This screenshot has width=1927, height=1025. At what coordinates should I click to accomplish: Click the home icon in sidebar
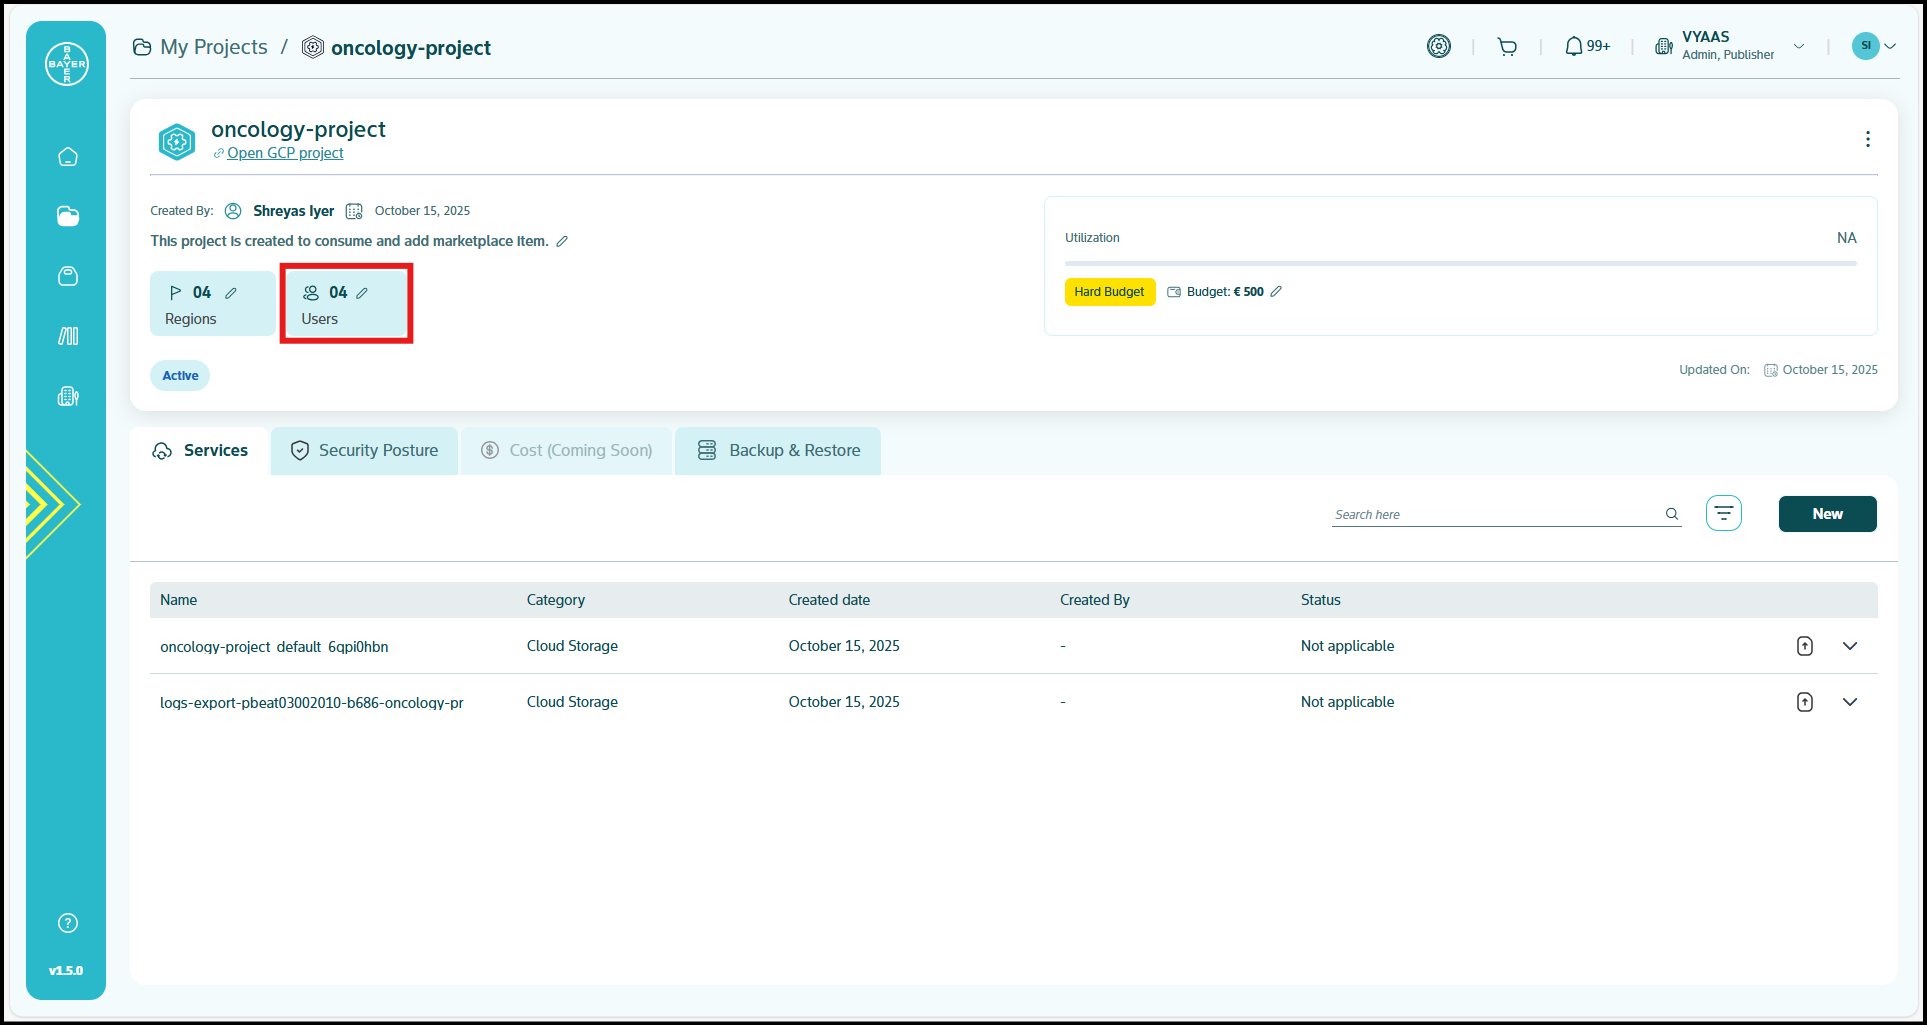click(68, 157)
